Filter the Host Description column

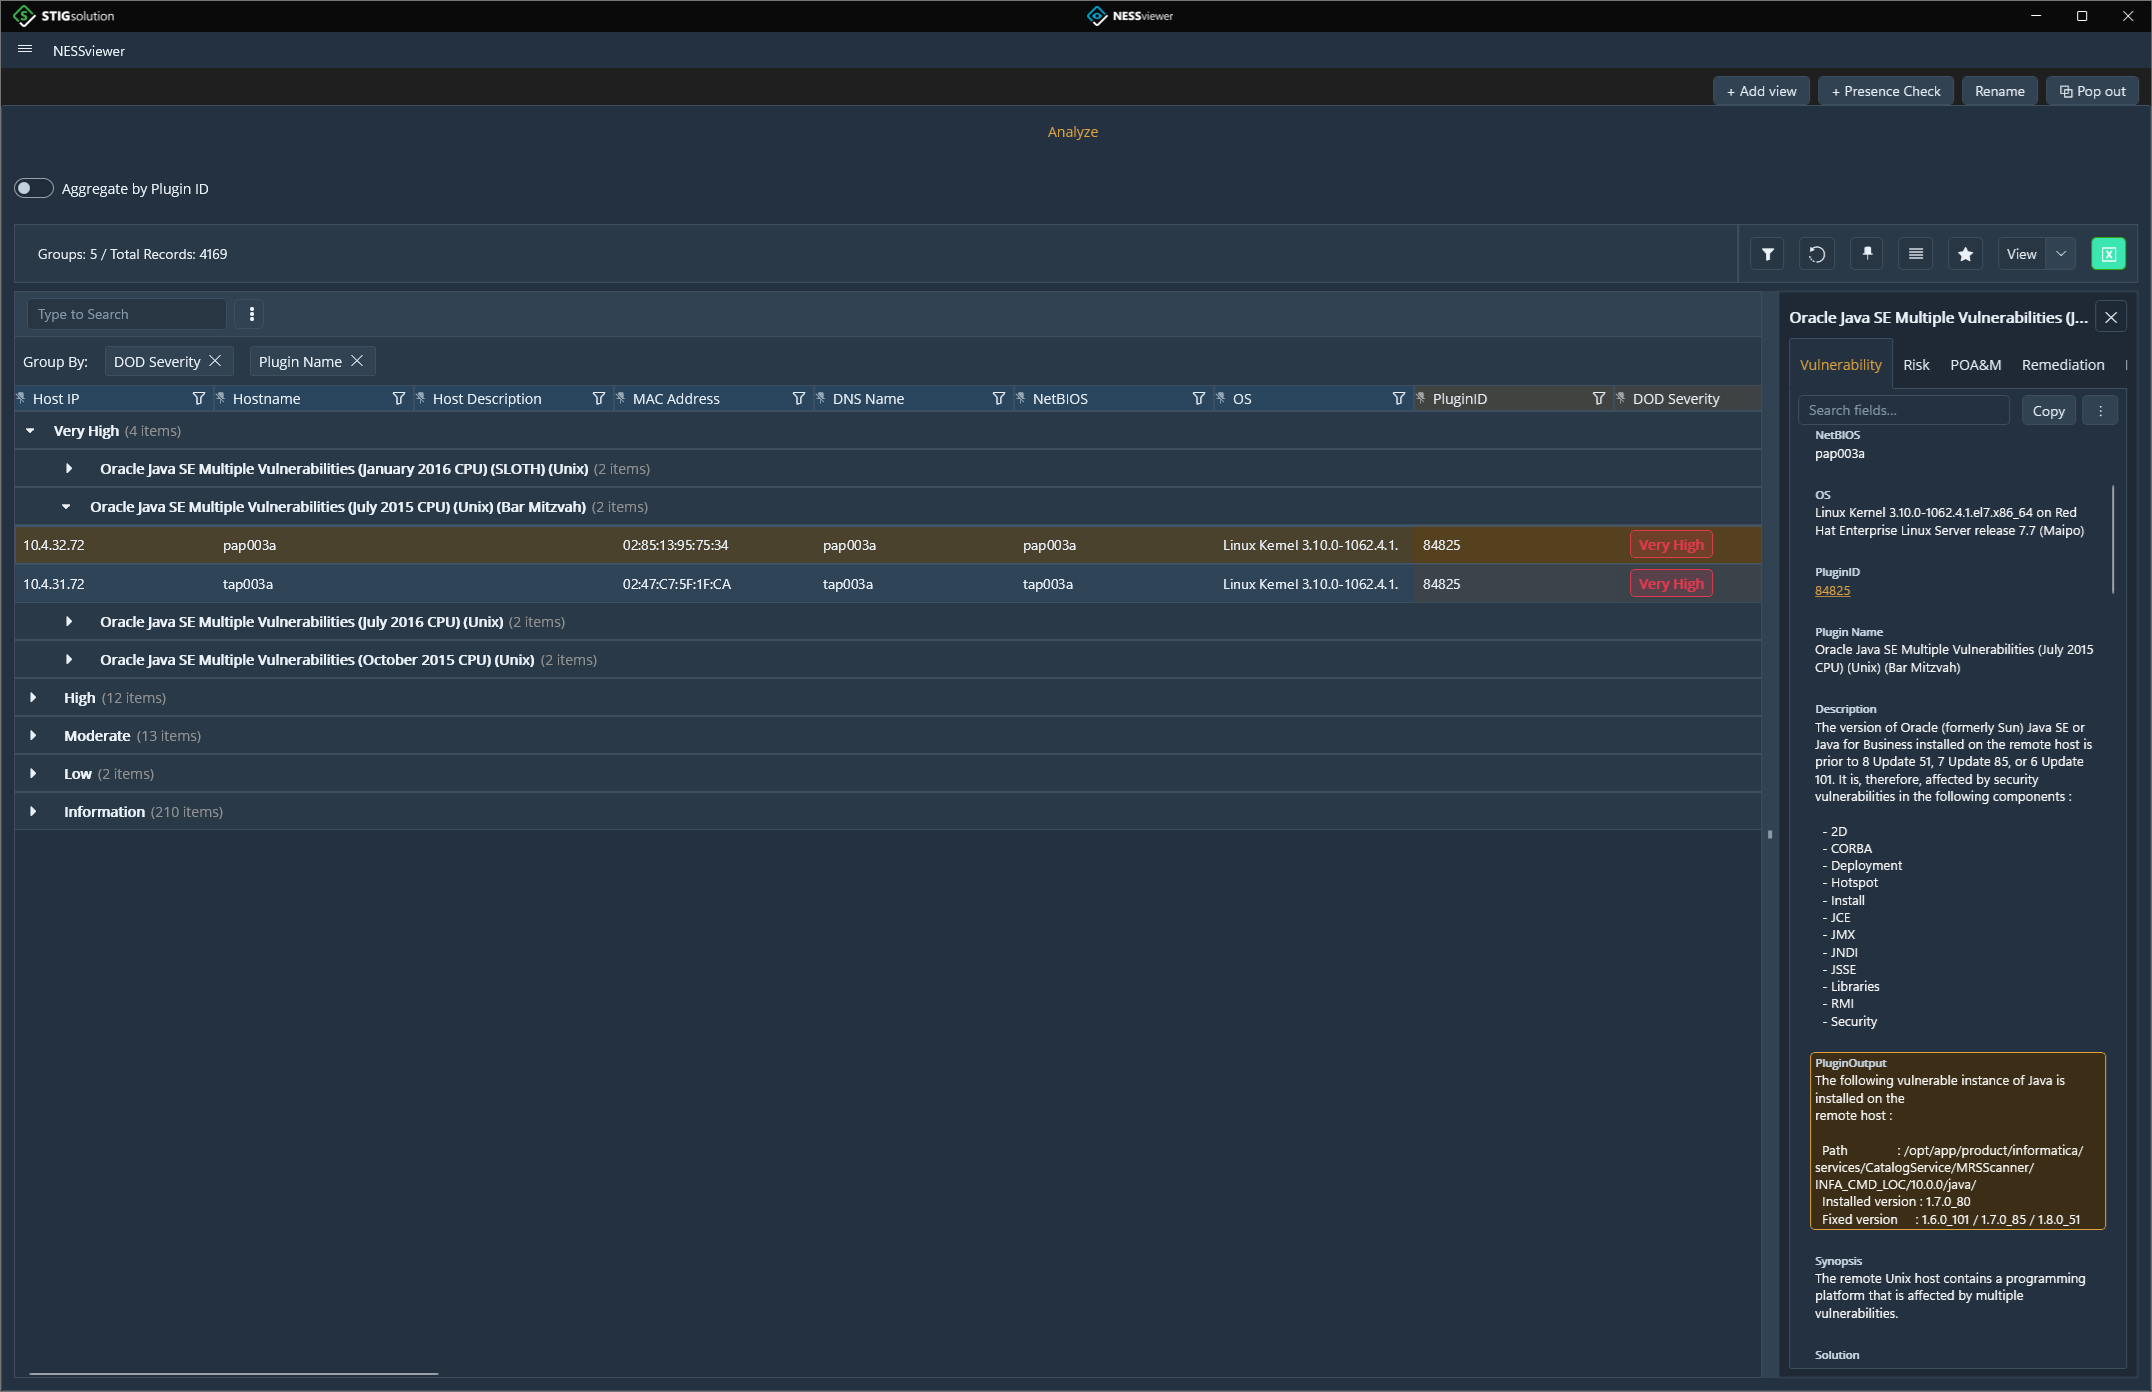[598, 398]
